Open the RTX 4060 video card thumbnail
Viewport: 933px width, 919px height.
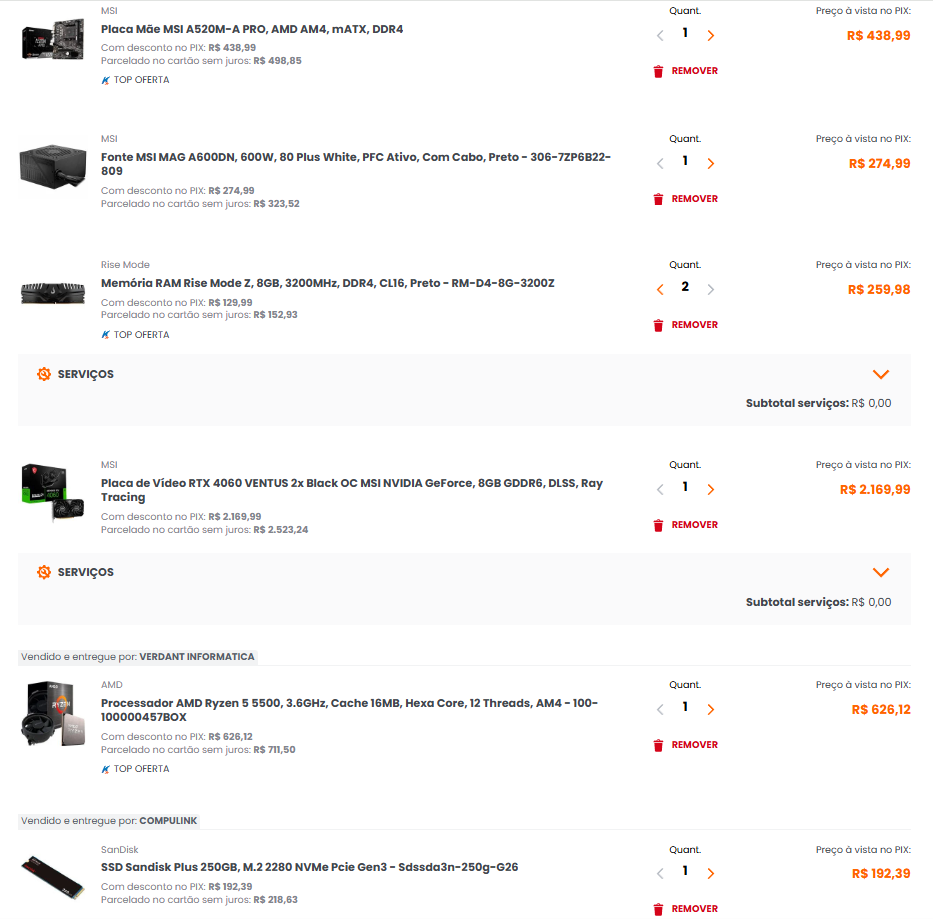(x=52, y=493)
